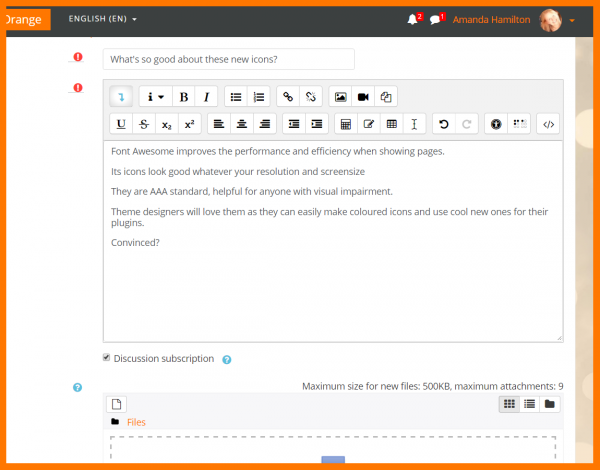This screenshot has height=470, width=600.
Task: Open the notifications bell
Action: tap(414, 19)
